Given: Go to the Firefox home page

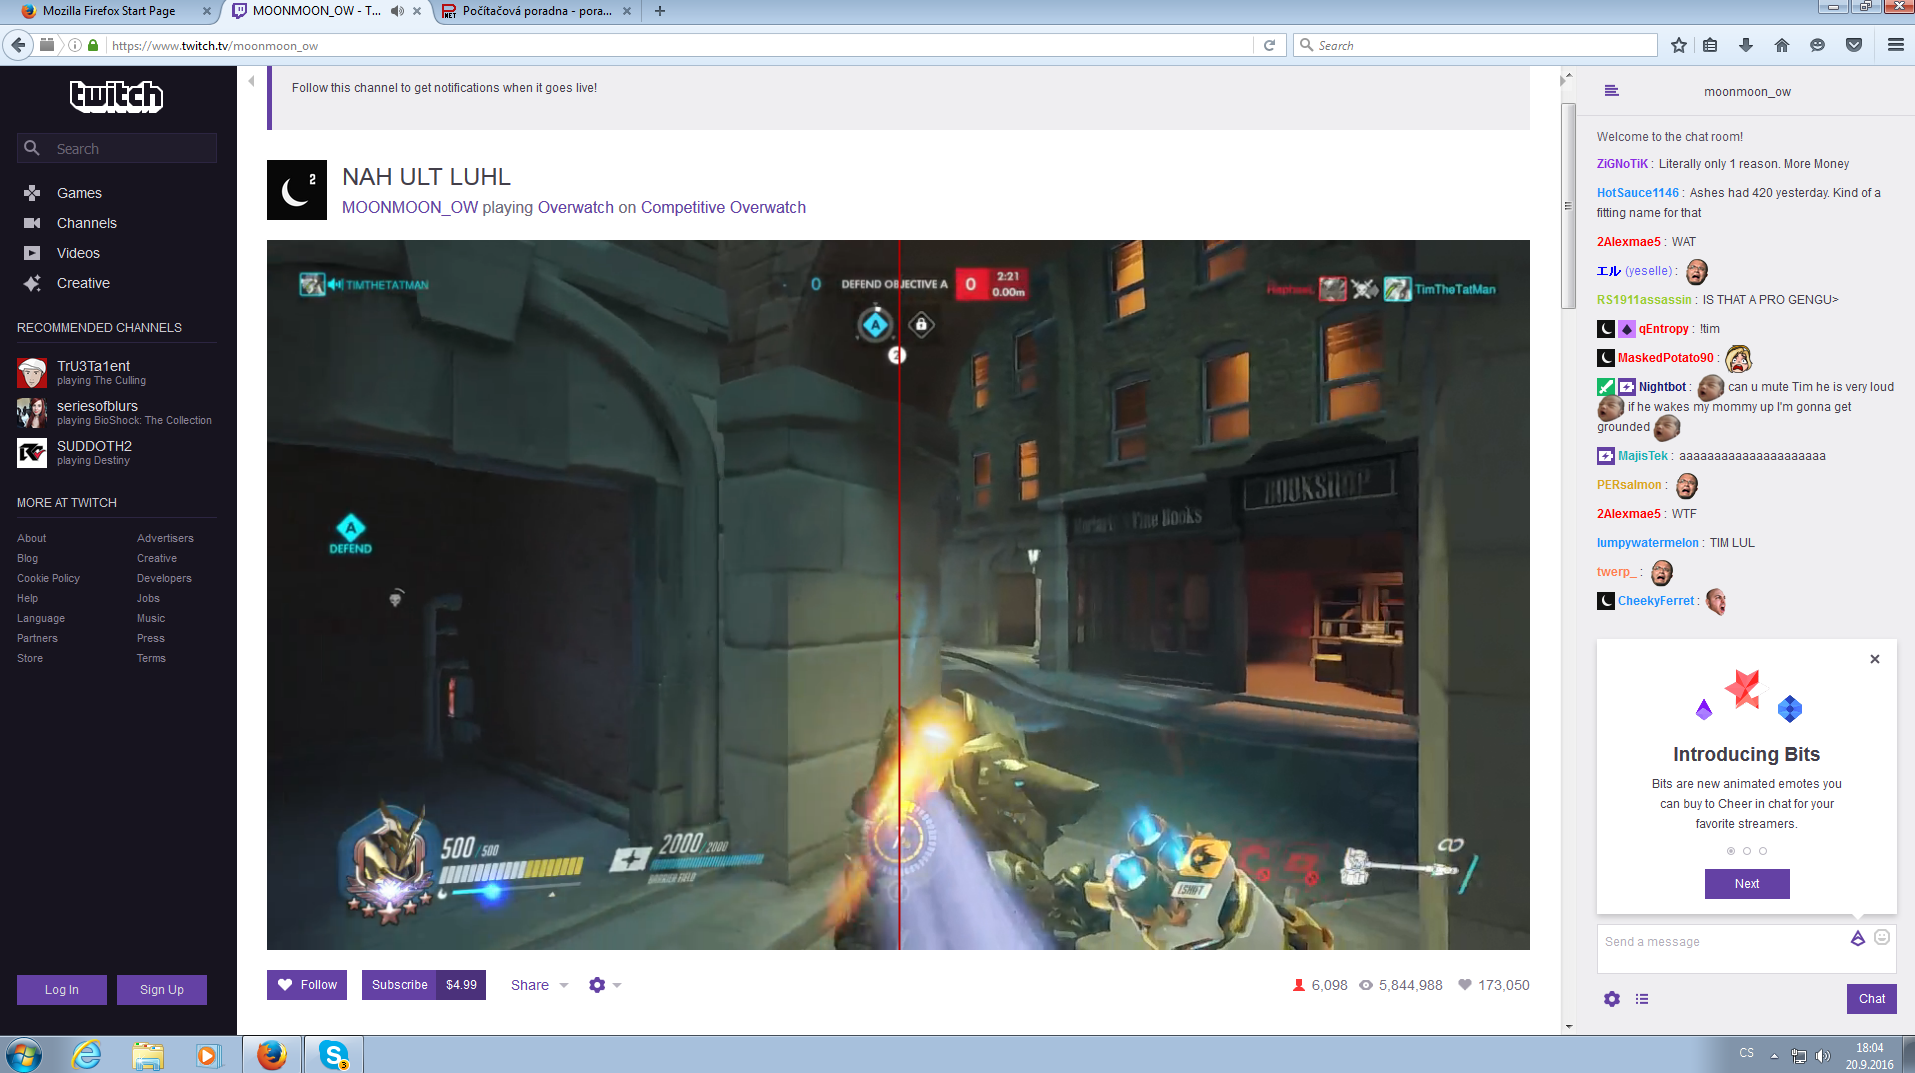Looking at the screenshot, I should point(1782,45).
